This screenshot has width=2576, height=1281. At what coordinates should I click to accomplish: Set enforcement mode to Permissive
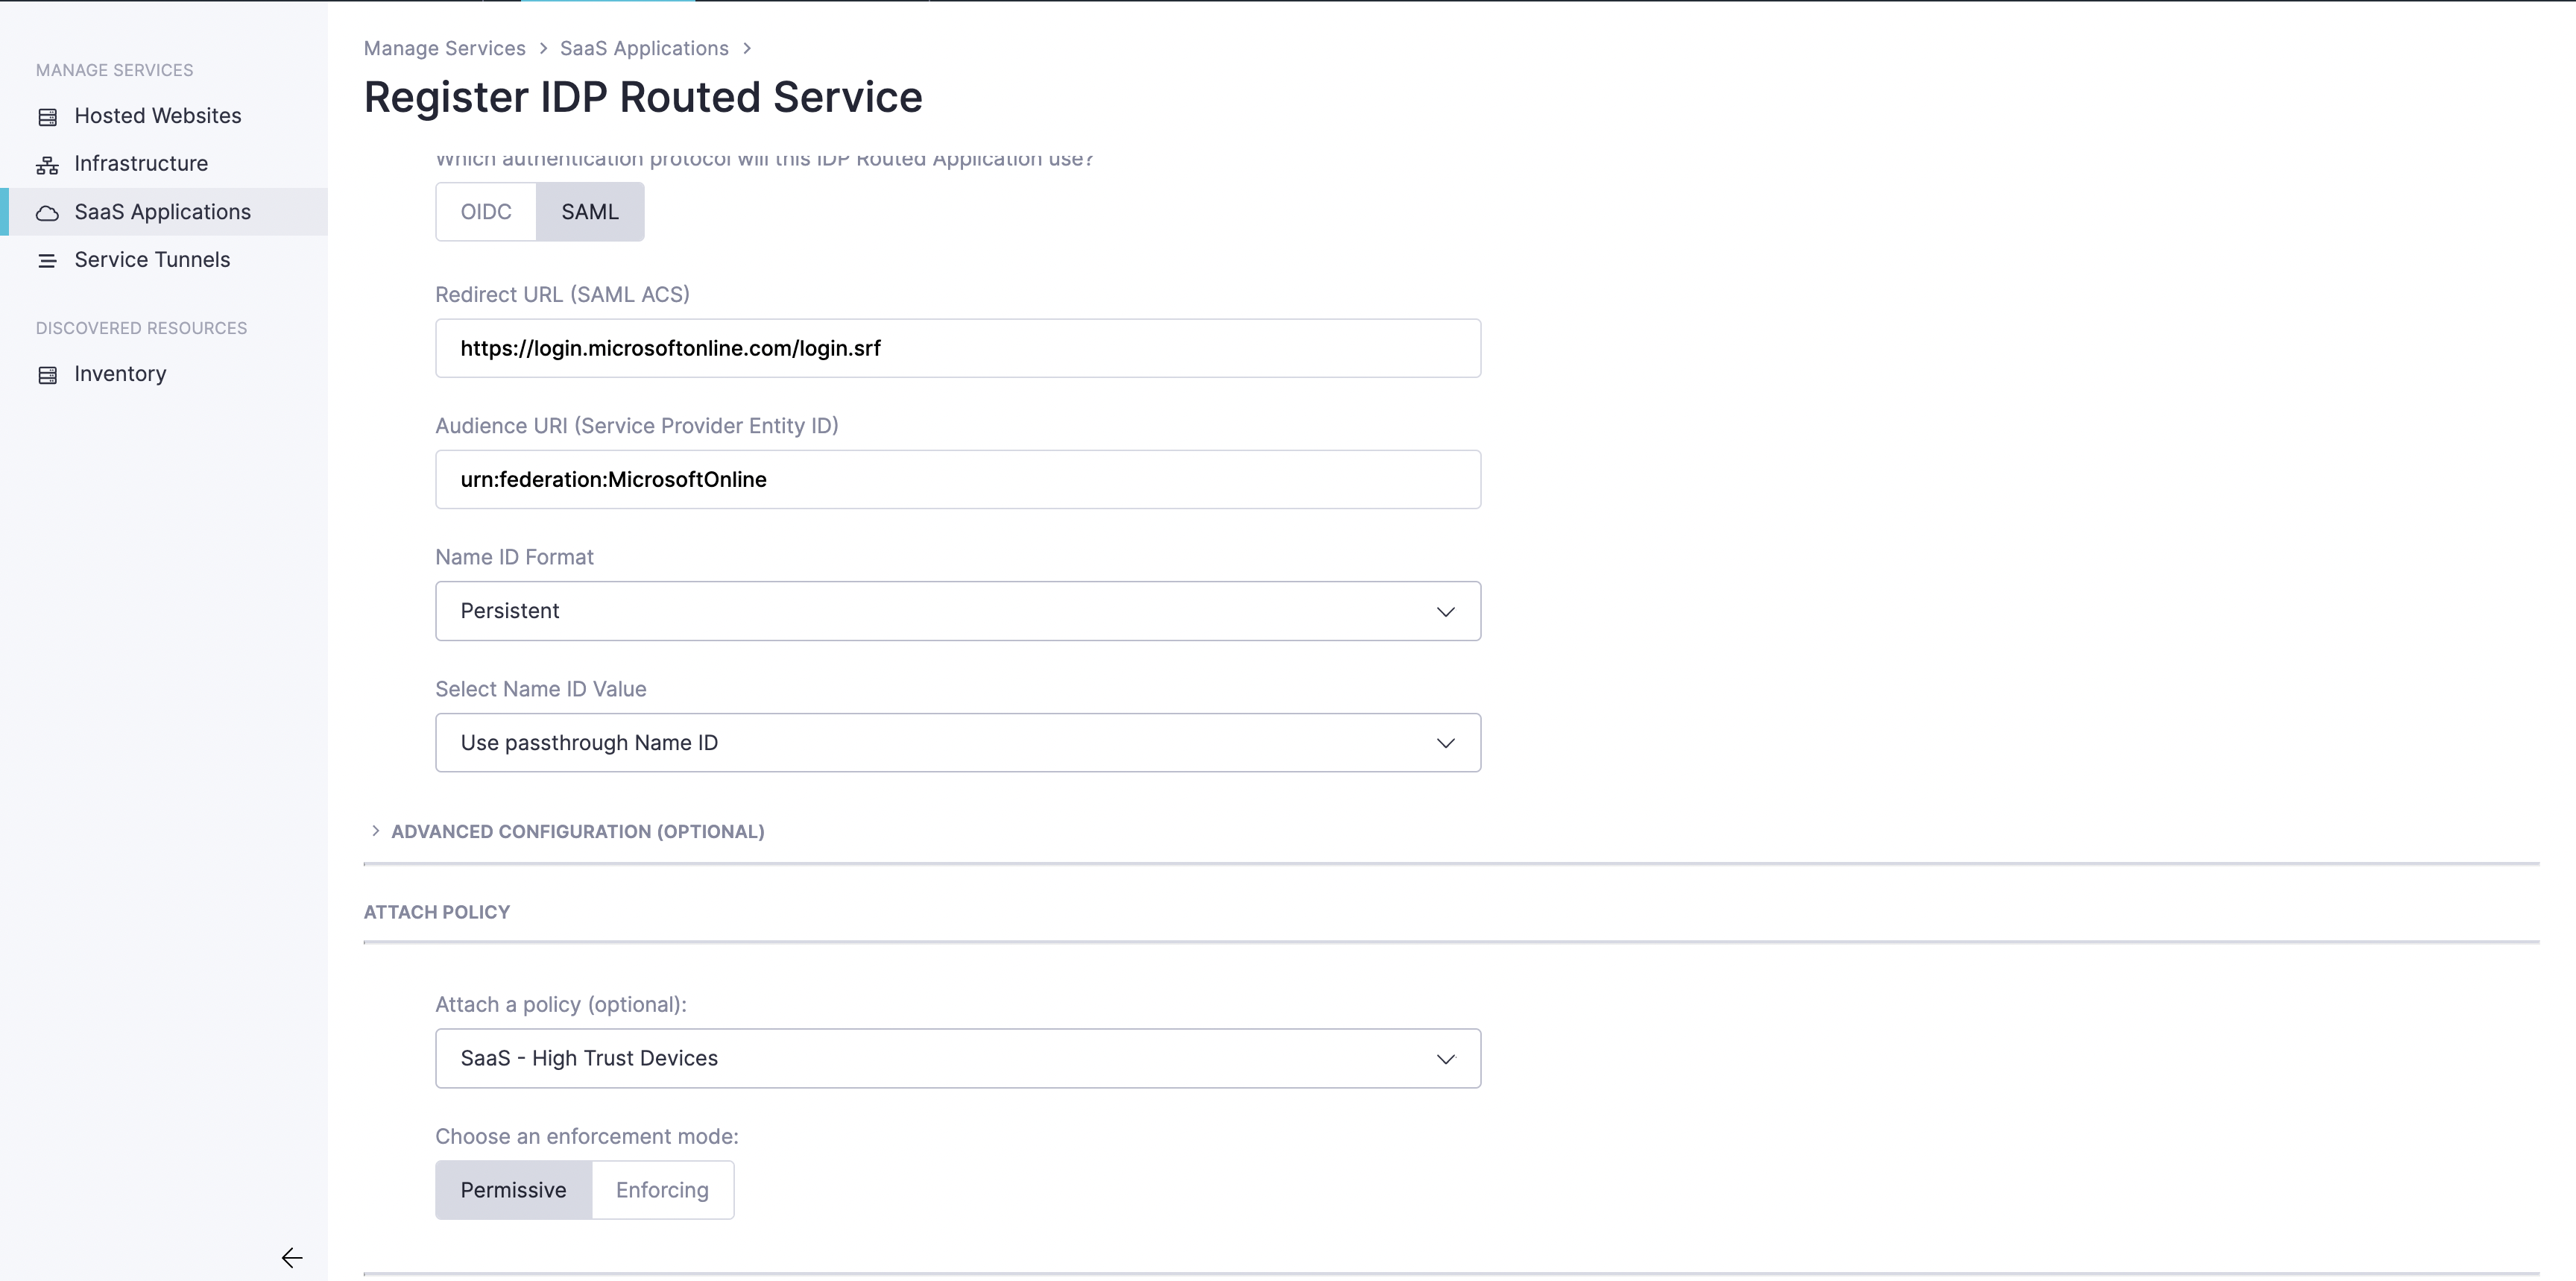coord(513,1190)
